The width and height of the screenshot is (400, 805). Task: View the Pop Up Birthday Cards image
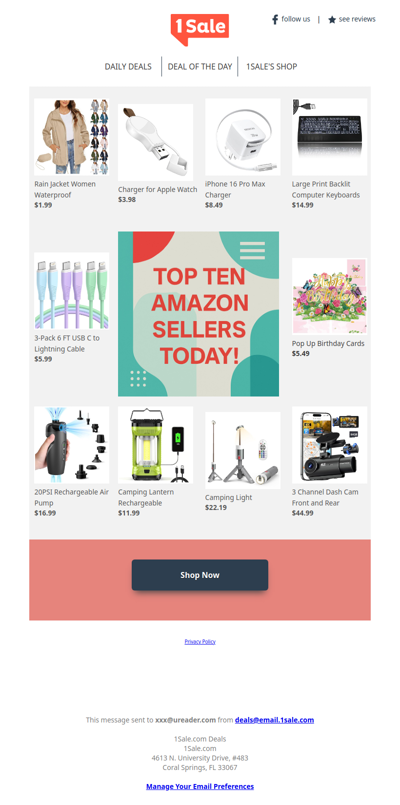(x=330, y=296)
